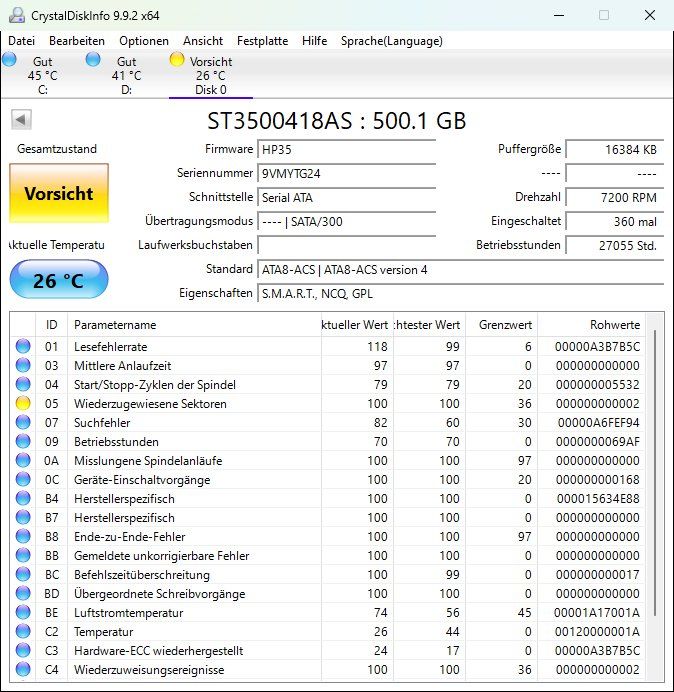Screen dimensions: 674x692
Task: Click the Rohwerte column header
Action: 591,325
